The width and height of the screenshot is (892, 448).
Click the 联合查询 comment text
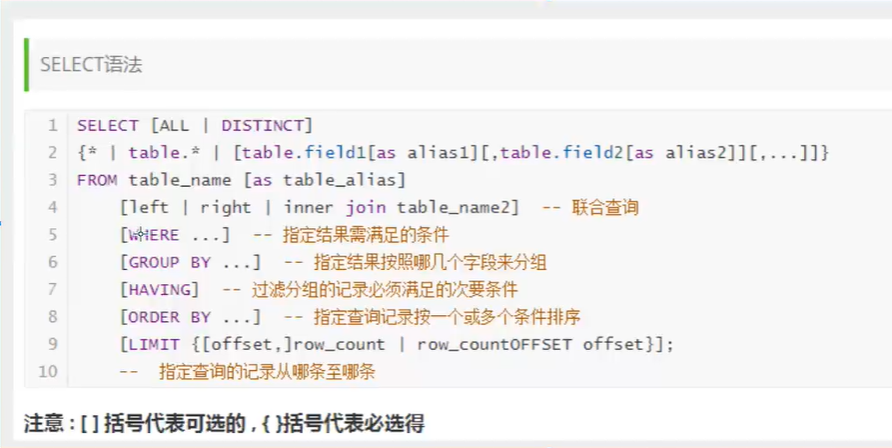[x=605, y=208]
